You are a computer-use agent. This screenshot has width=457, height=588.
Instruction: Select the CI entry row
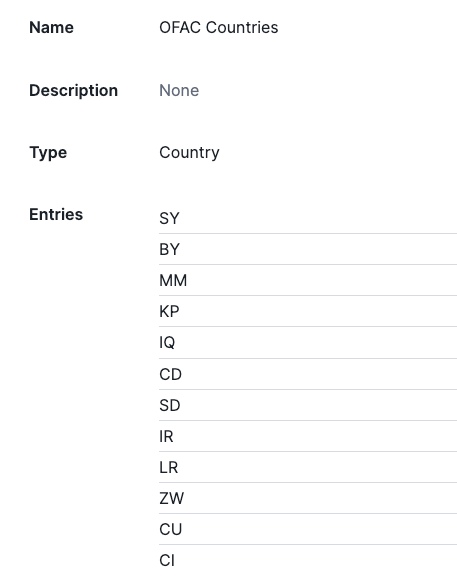308,561
